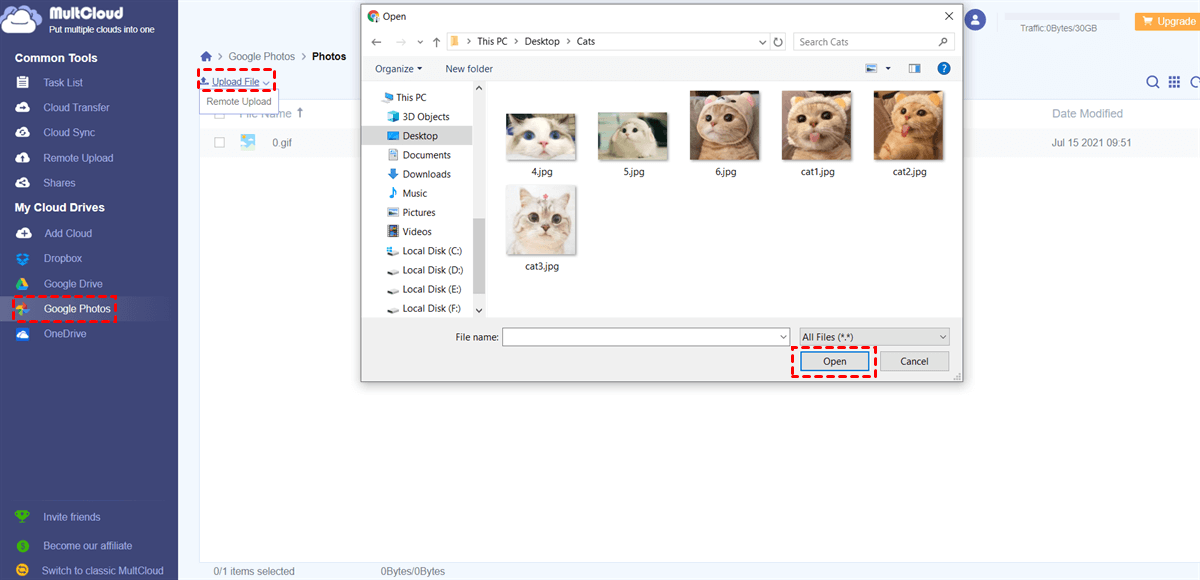Image resolution: width=1200 pixels, height=580 pixels.
Task: Select Documents in navigation tree
Action: (418, 155)
